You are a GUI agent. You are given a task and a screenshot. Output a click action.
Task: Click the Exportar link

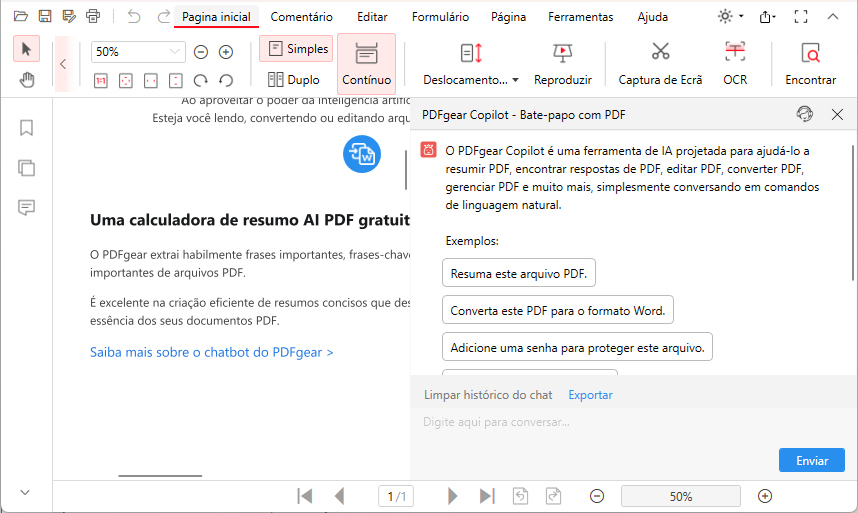click(x=590, y=395)
